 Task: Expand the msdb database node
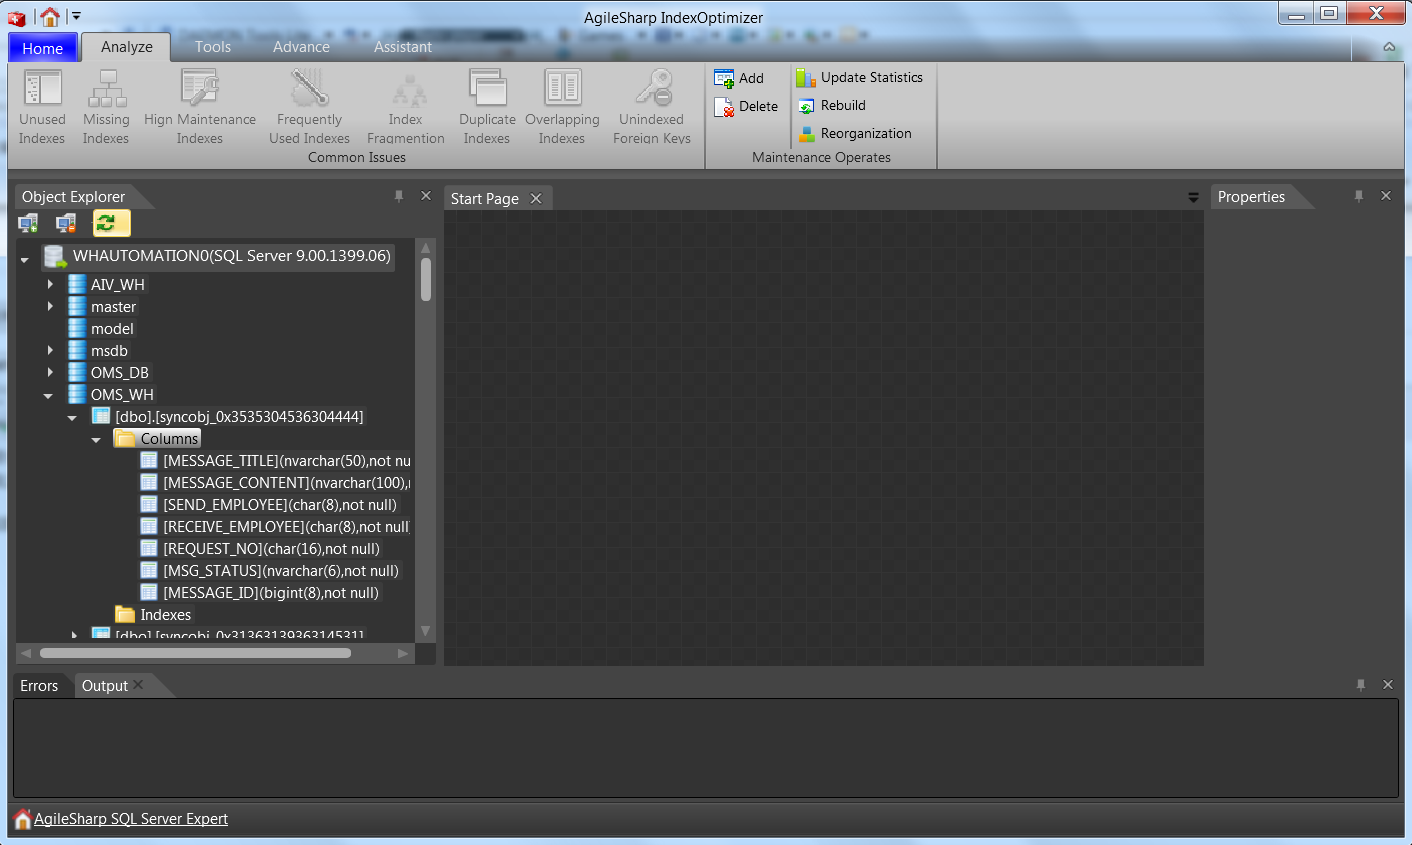click(x=50, y=350)
